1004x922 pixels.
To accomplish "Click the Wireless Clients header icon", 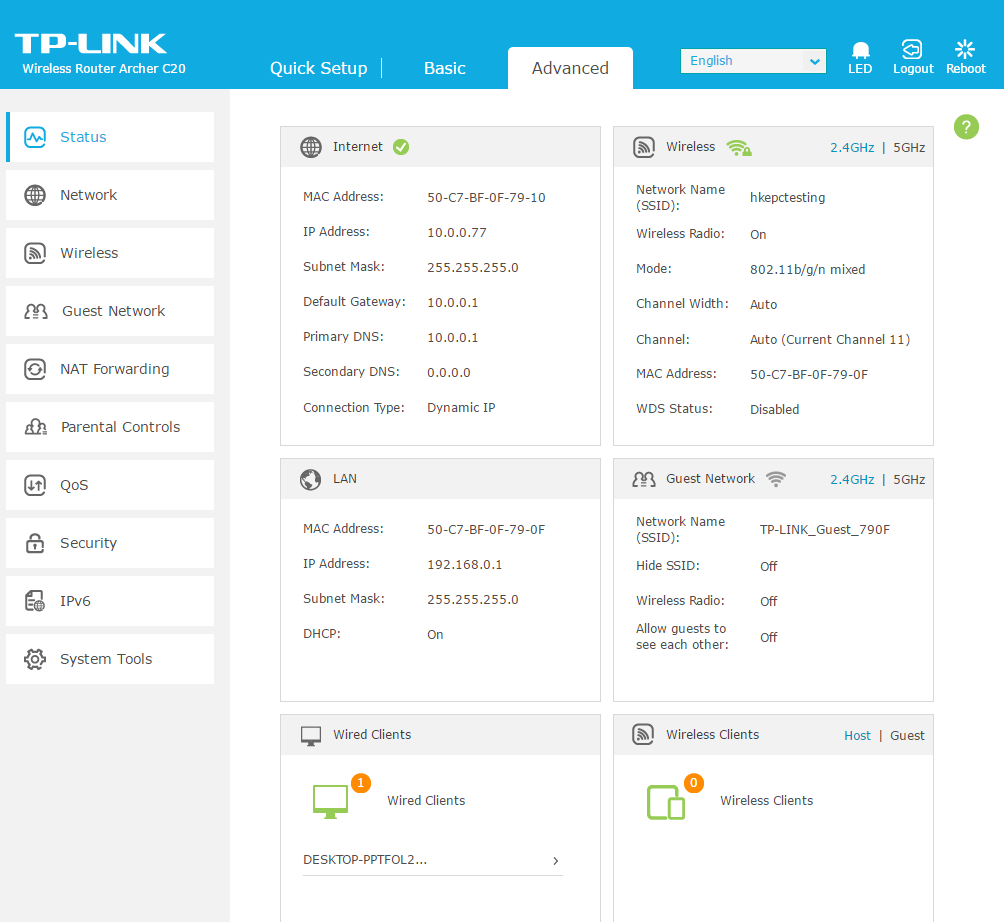I will point(644,734).
